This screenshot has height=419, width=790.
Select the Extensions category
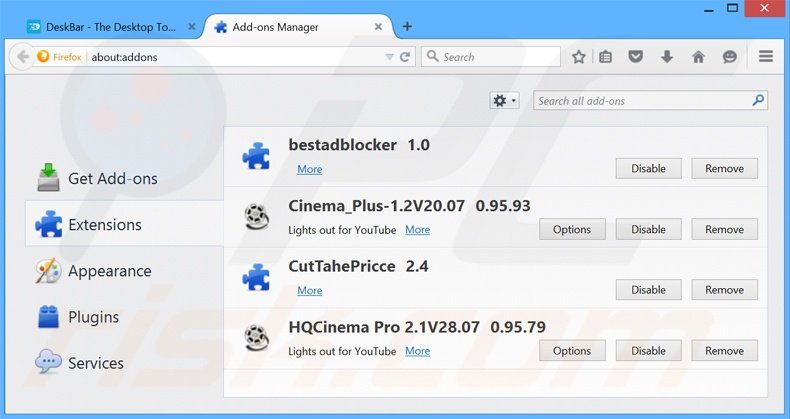(124, 224)
